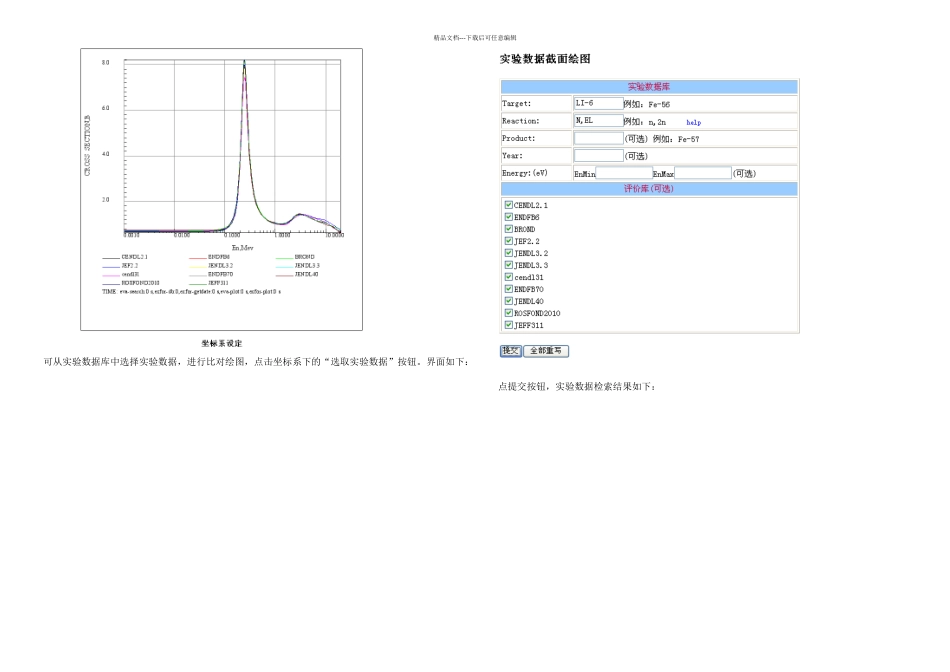Uncheck the CENDL2.1 library checkbox
The image size is (950, 672).
coord(508,205)
